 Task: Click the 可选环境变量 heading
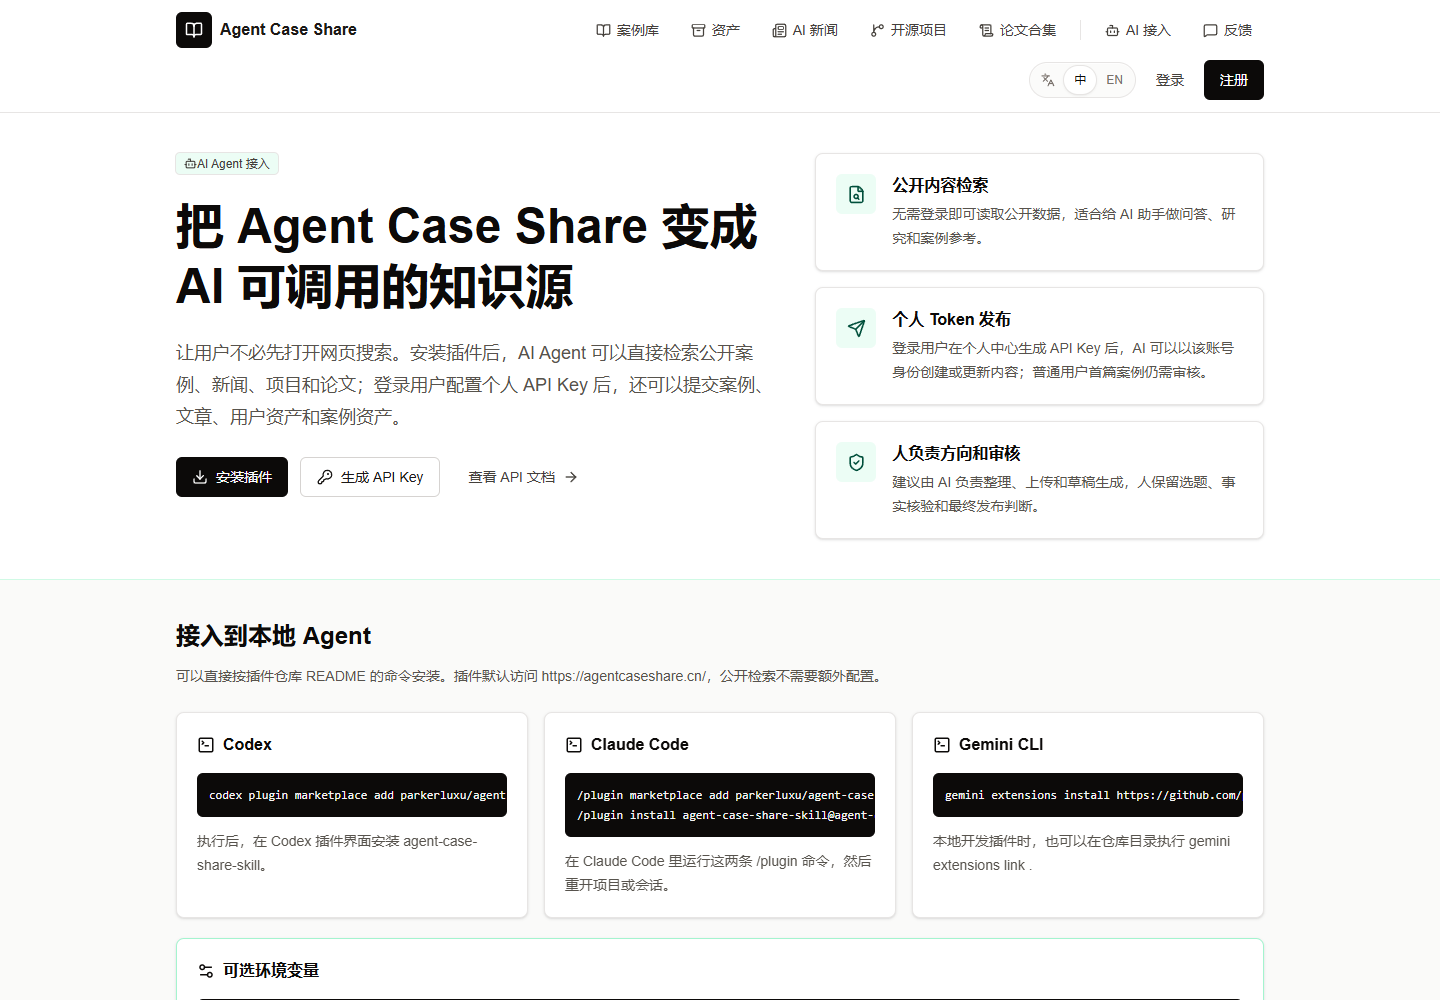coord(271,971)
